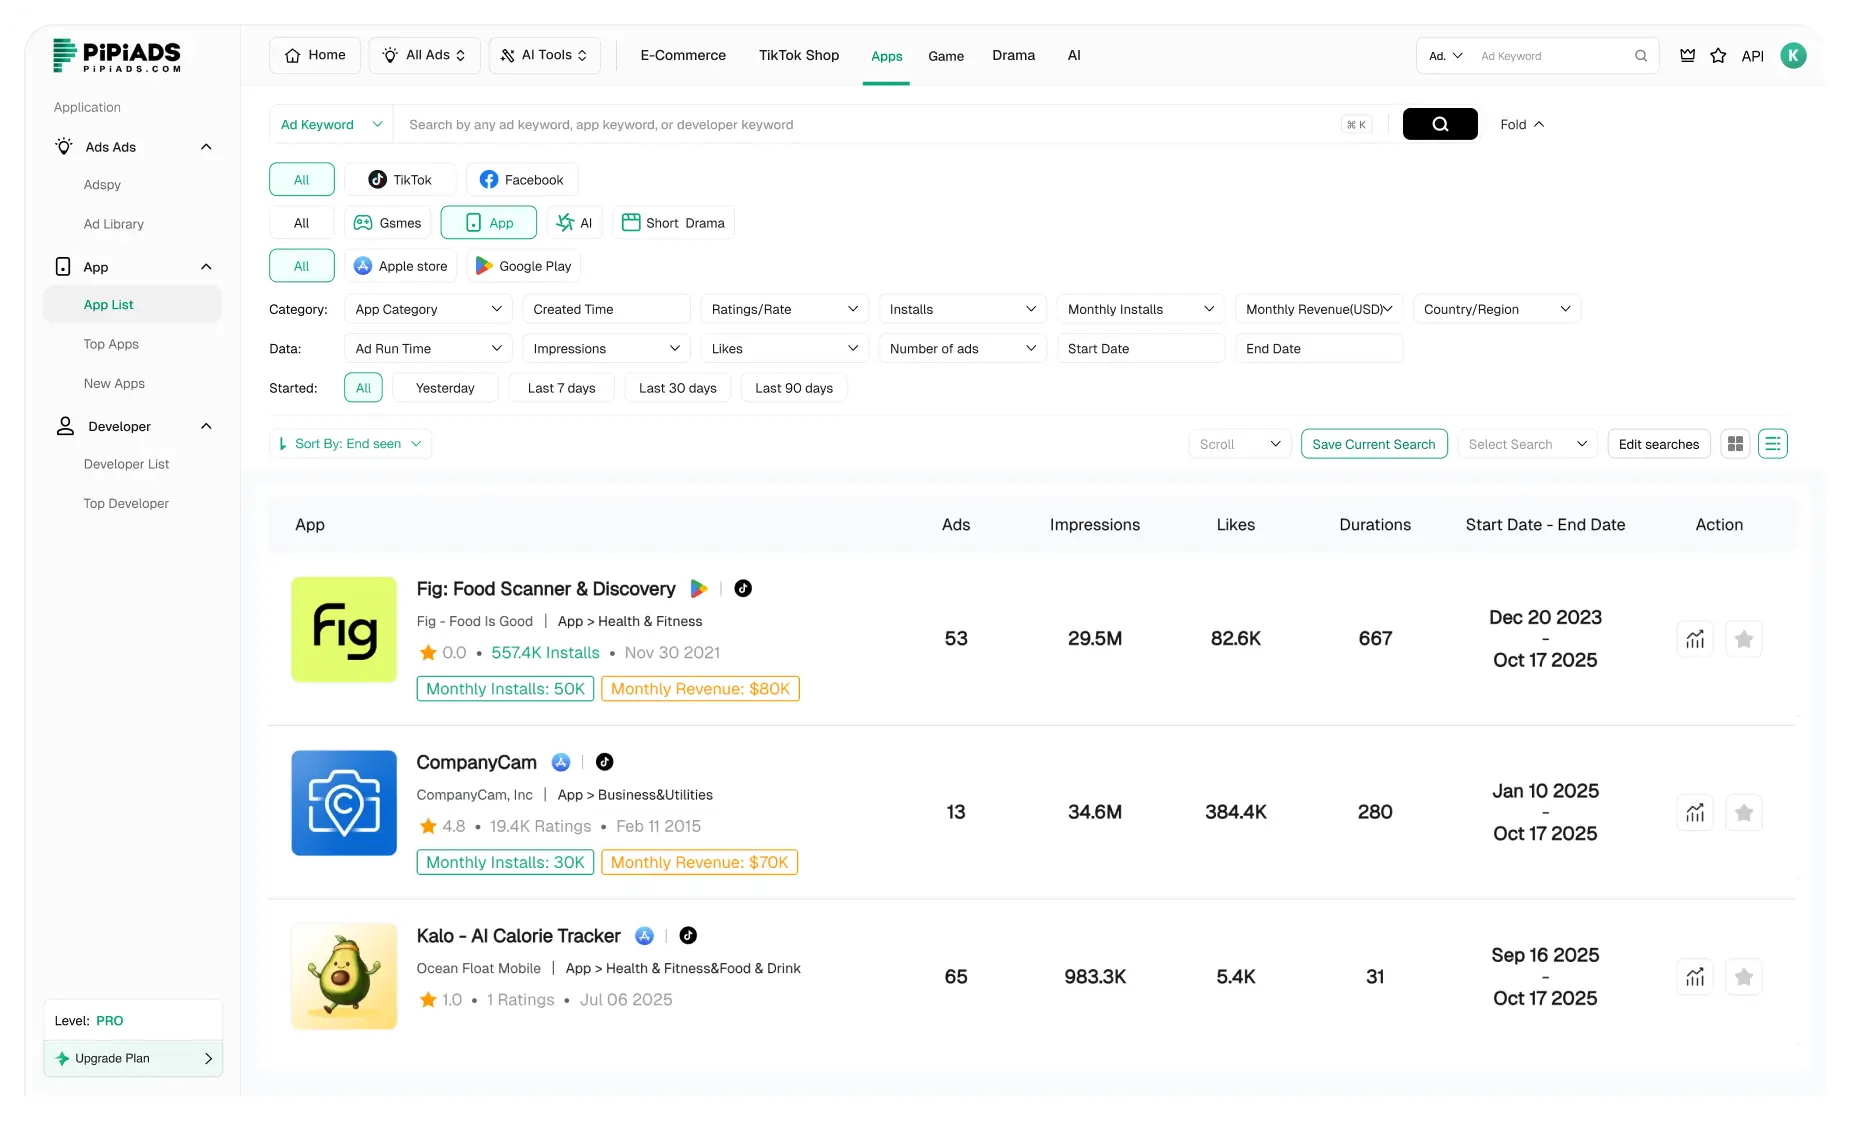Switch to the TikTok Shop tab
Screen dimensions: 1851x1121
click(x=798, y=55)
